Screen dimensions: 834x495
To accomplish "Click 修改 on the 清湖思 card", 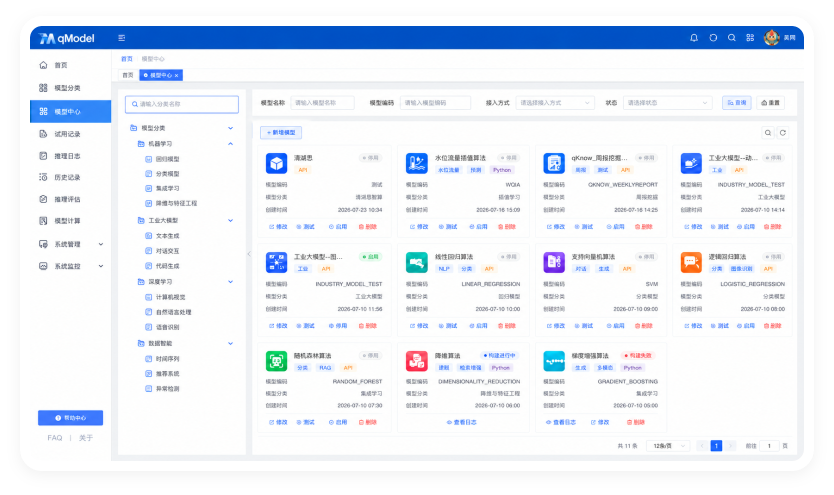I will pos(278,227).
